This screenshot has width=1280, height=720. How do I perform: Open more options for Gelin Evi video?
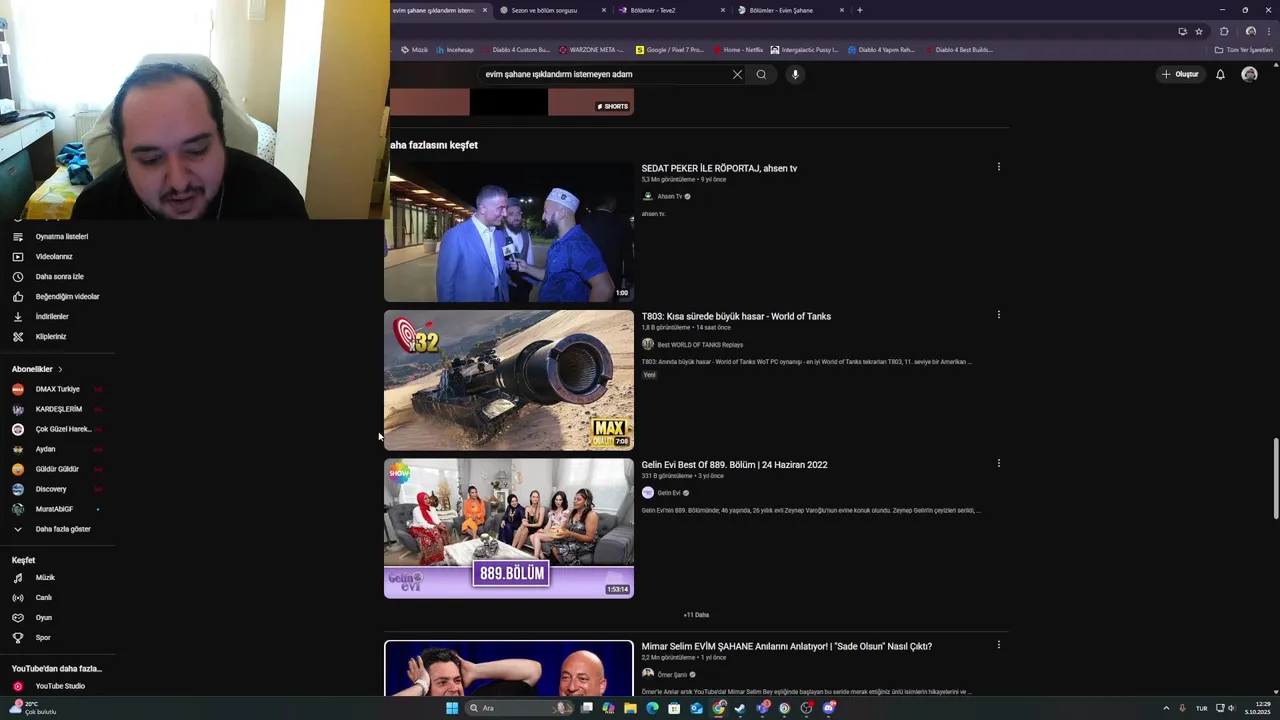click(998, 463)
